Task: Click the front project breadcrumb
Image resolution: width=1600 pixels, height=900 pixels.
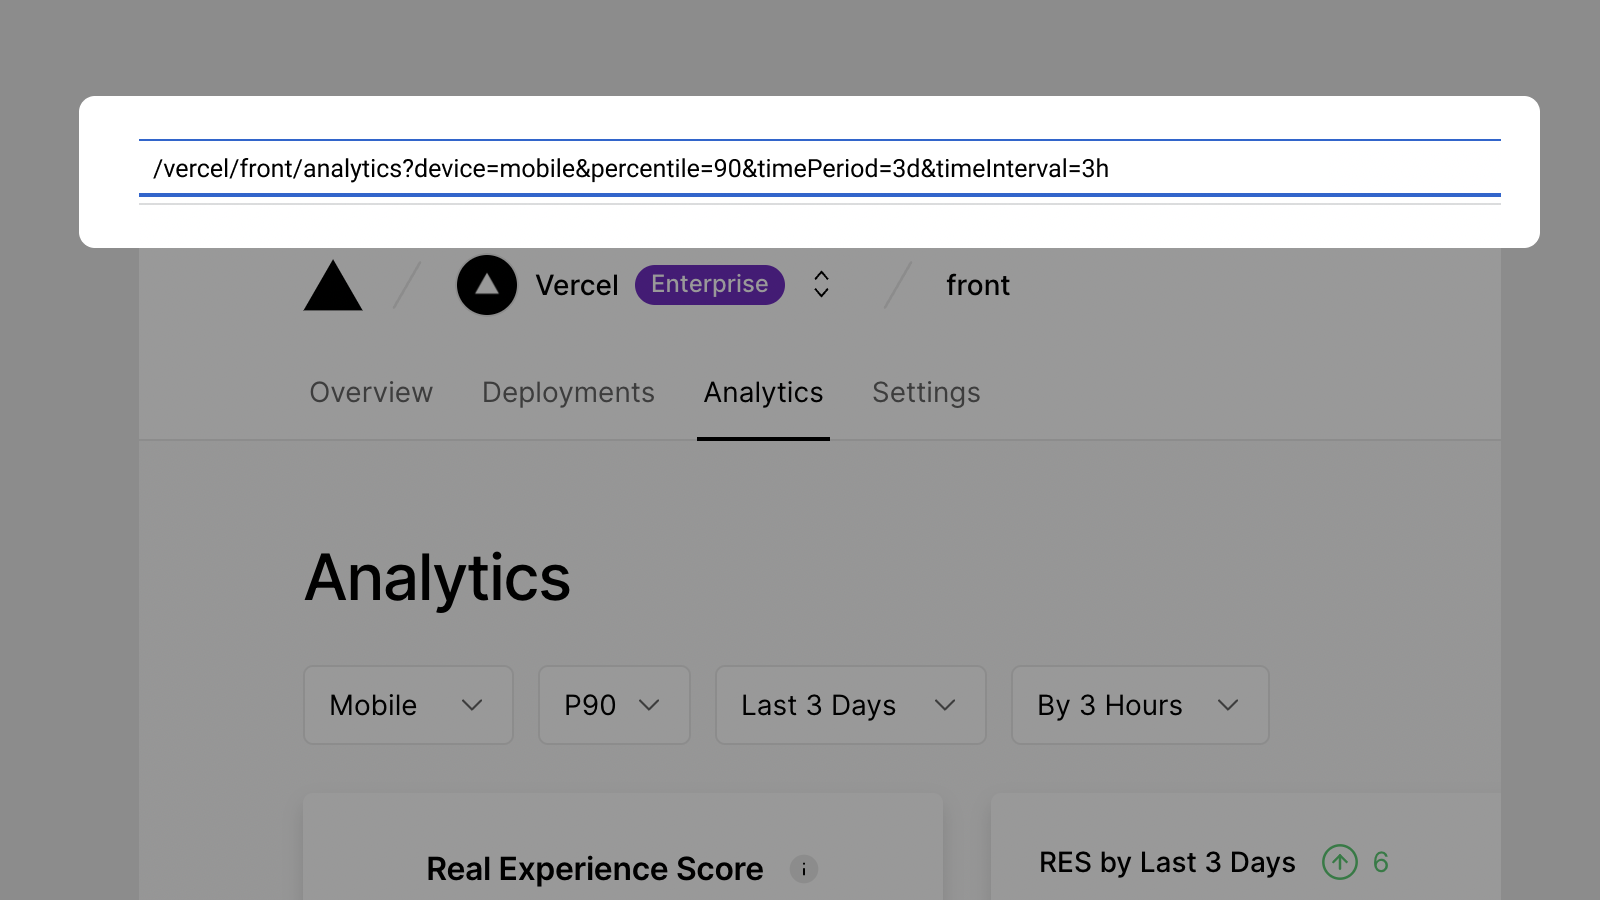Action: [x=977, y=285]
